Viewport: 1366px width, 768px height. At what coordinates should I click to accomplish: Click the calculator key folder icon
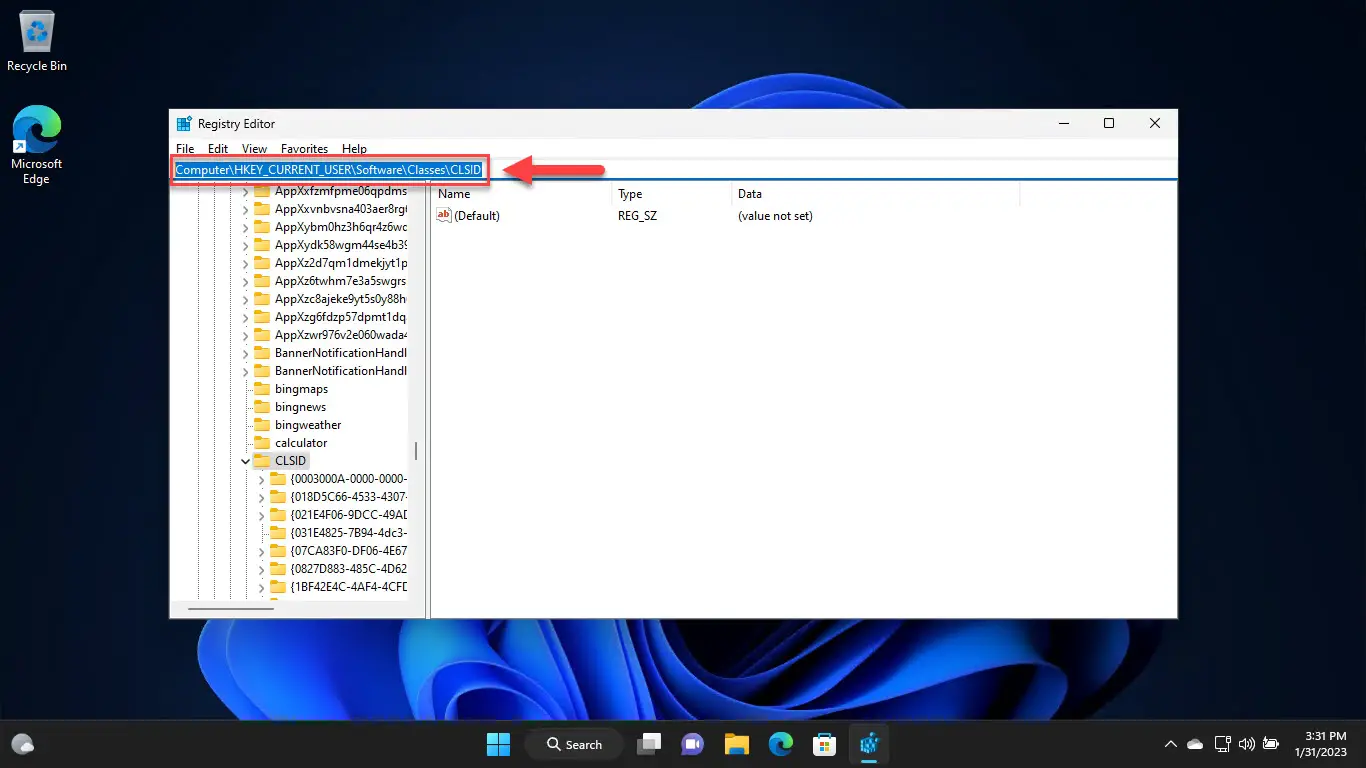pos(262,443)
